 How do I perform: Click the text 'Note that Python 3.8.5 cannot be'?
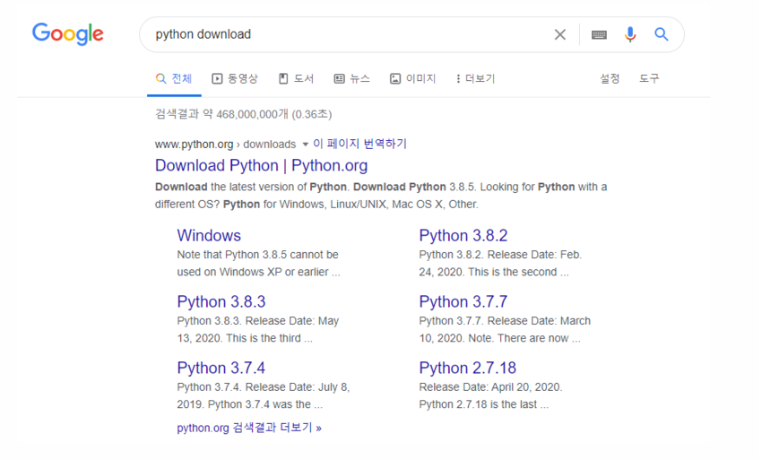coord(258,255)
